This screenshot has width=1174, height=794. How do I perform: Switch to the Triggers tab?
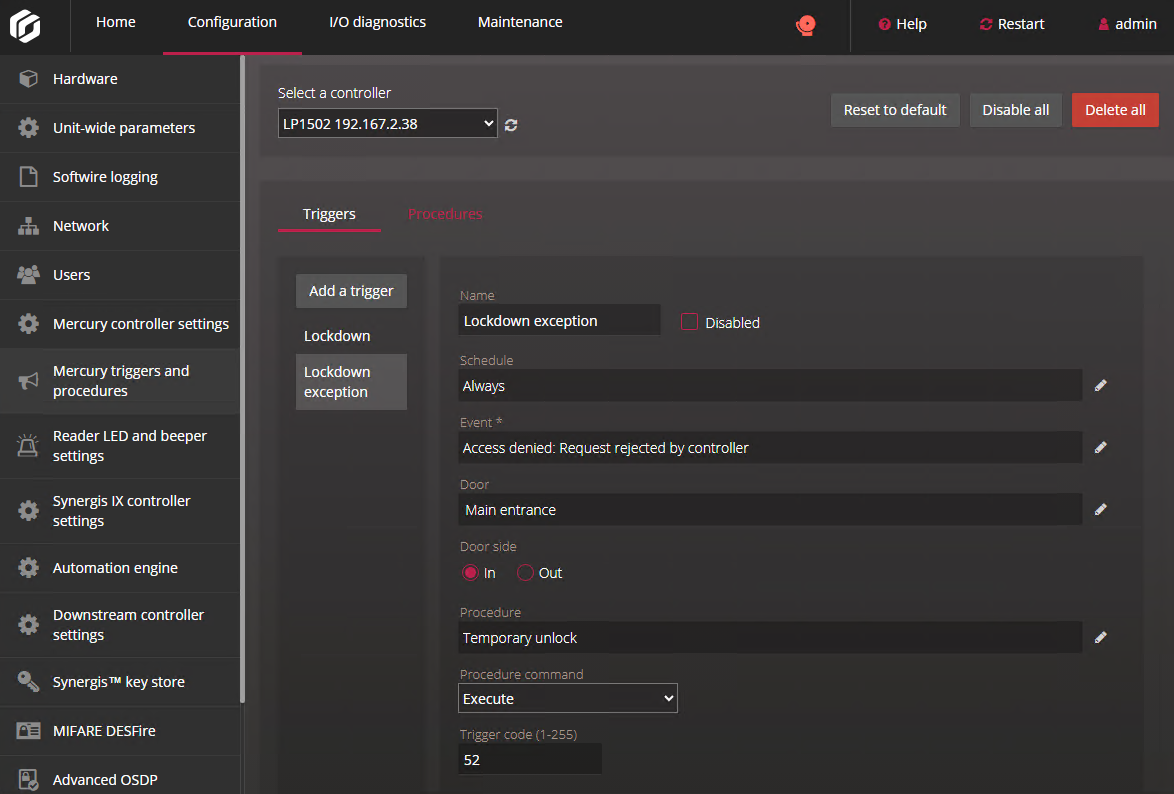coord(329,214)
